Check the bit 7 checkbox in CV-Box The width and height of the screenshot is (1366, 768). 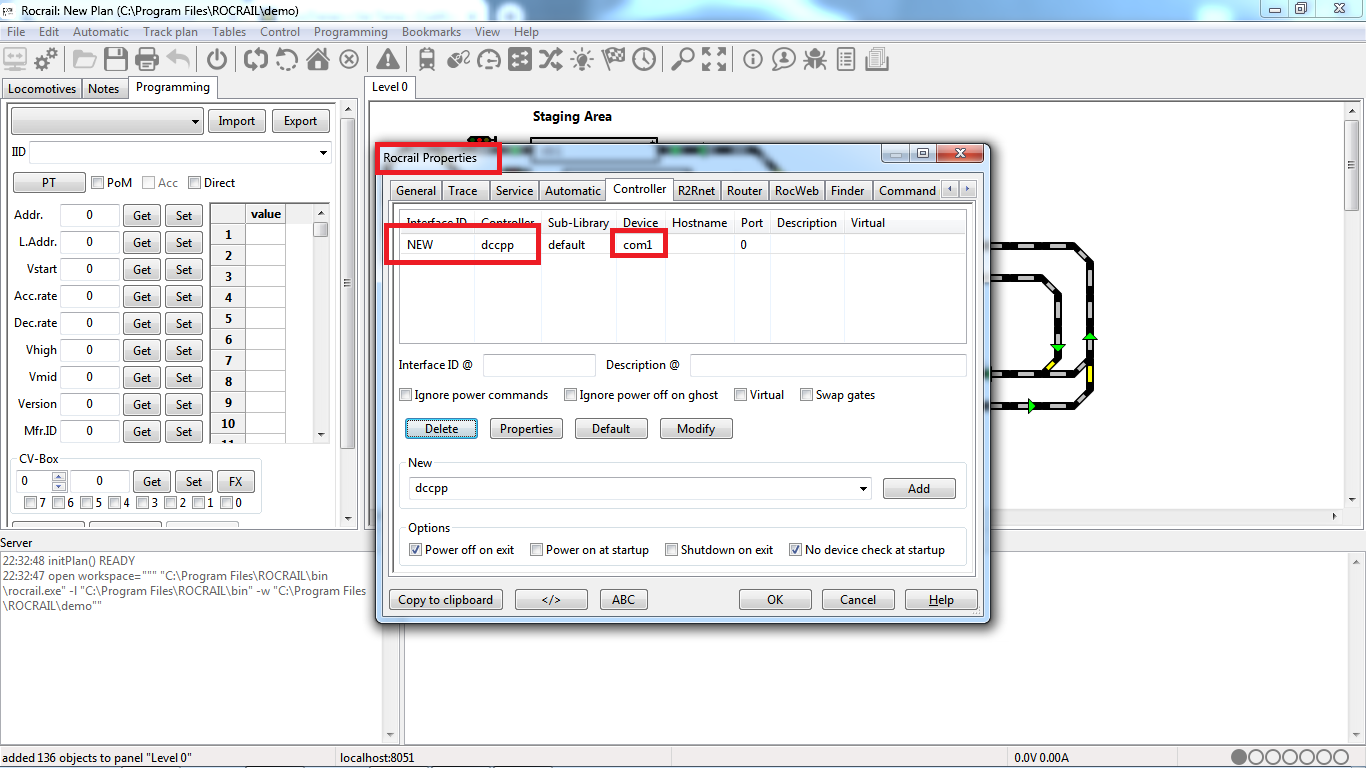(31, 503)
